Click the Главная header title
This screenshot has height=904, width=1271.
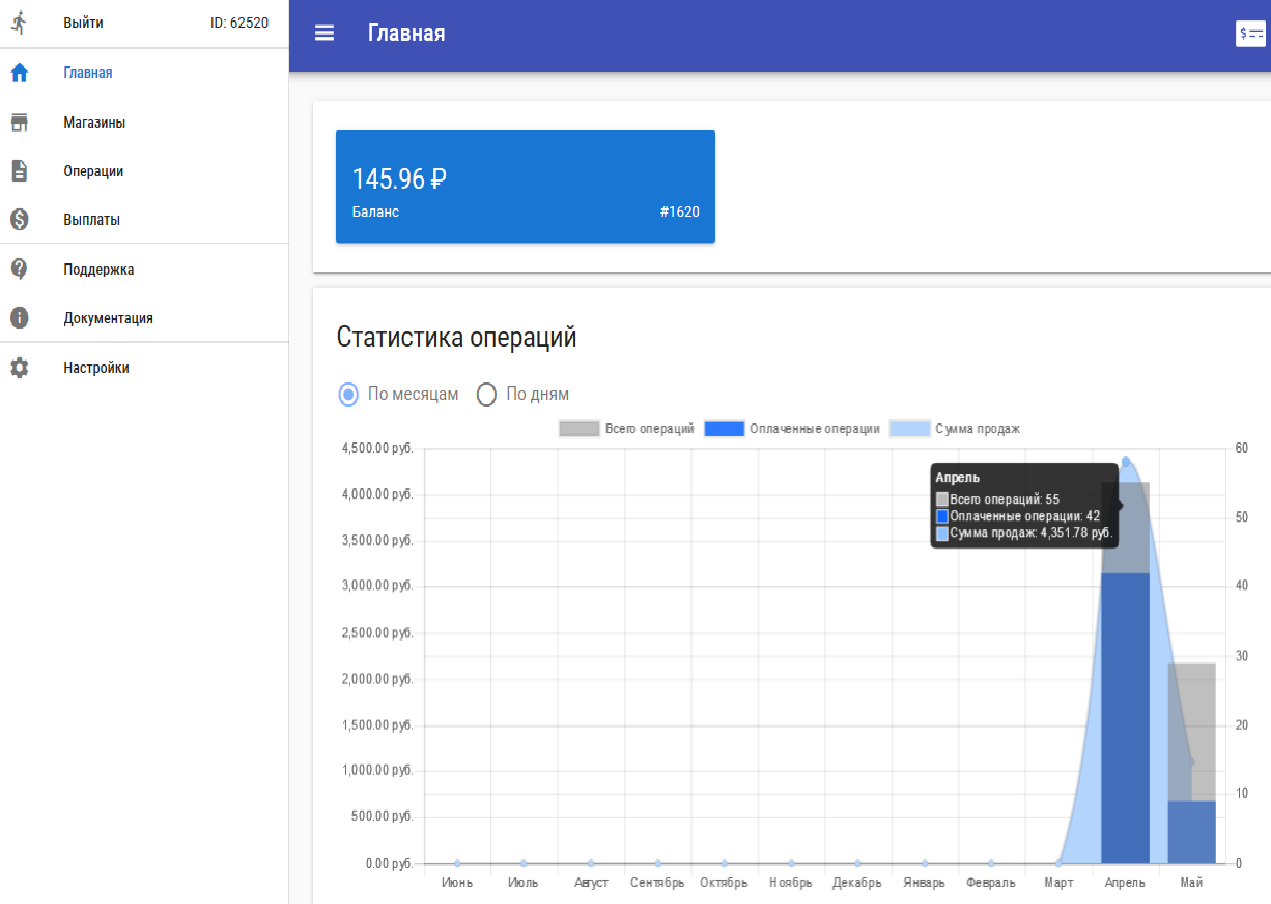pos(407,33)
